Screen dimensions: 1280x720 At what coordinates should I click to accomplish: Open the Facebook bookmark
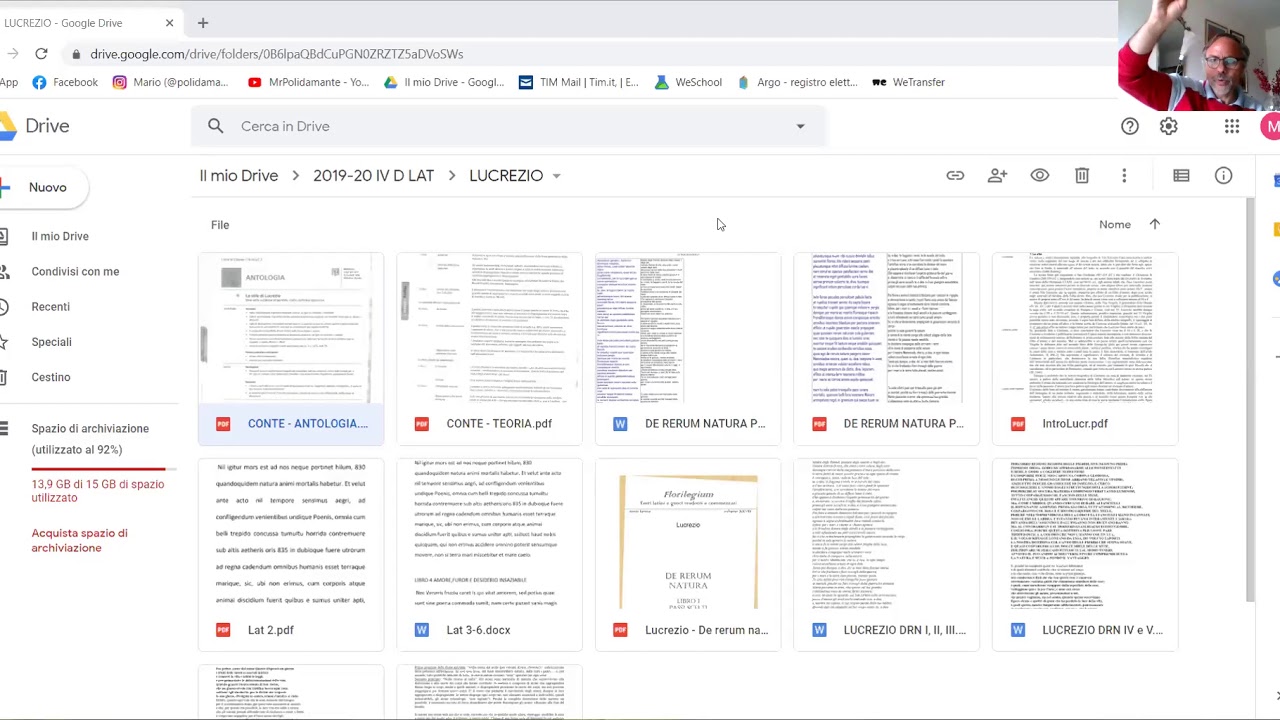pos(65,82)
